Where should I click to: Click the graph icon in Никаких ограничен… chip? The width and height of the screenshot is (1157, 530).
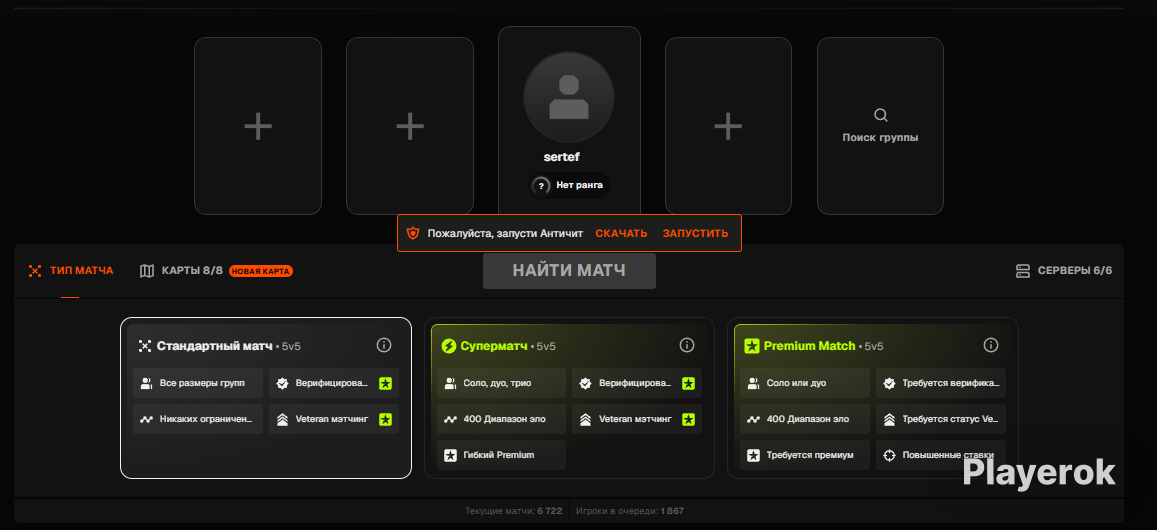coord(147,419)
